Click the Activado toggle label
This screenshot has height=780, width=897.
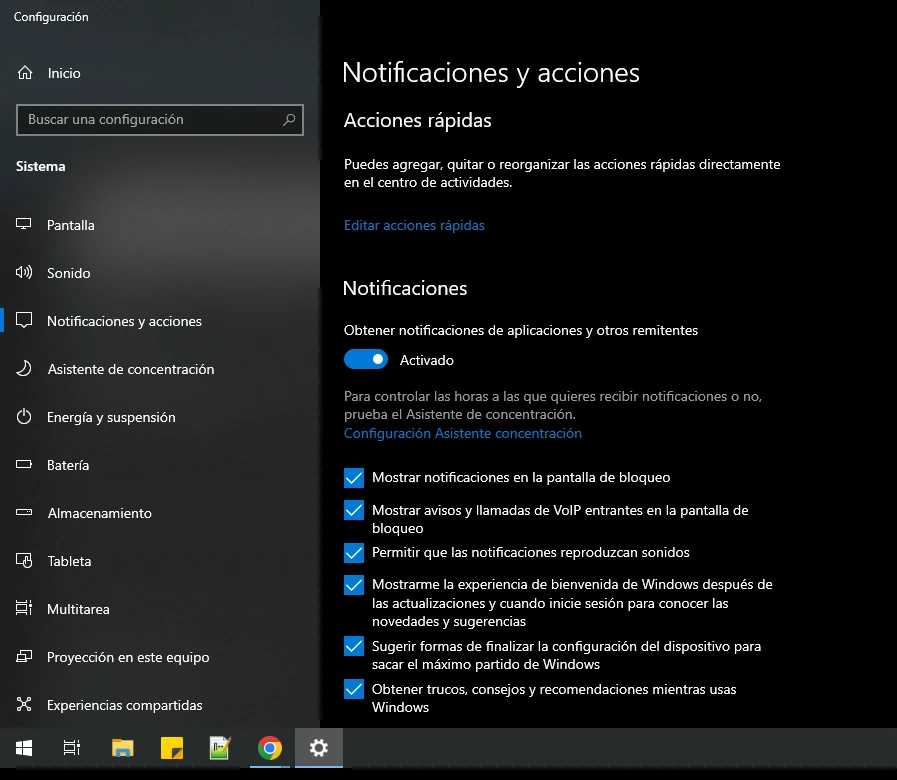tap(427, 360)
